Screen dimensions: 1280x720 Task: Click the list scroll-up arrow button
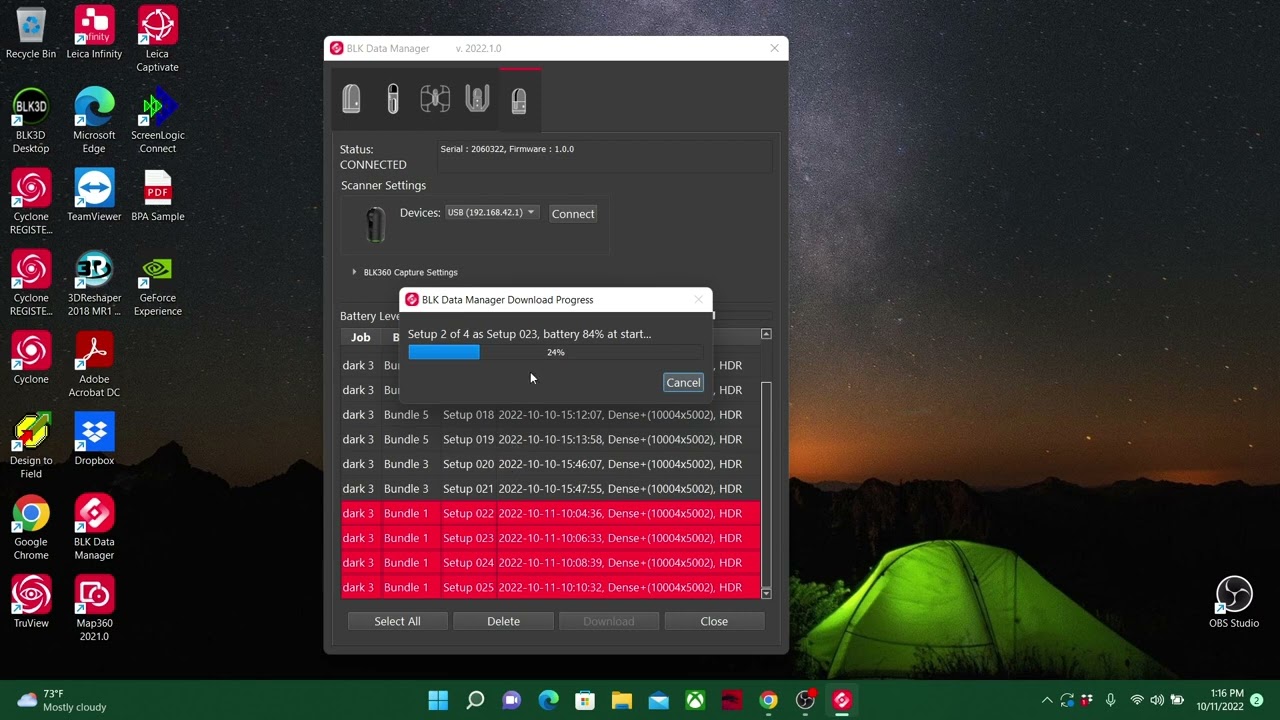click(x=766, y=334)
